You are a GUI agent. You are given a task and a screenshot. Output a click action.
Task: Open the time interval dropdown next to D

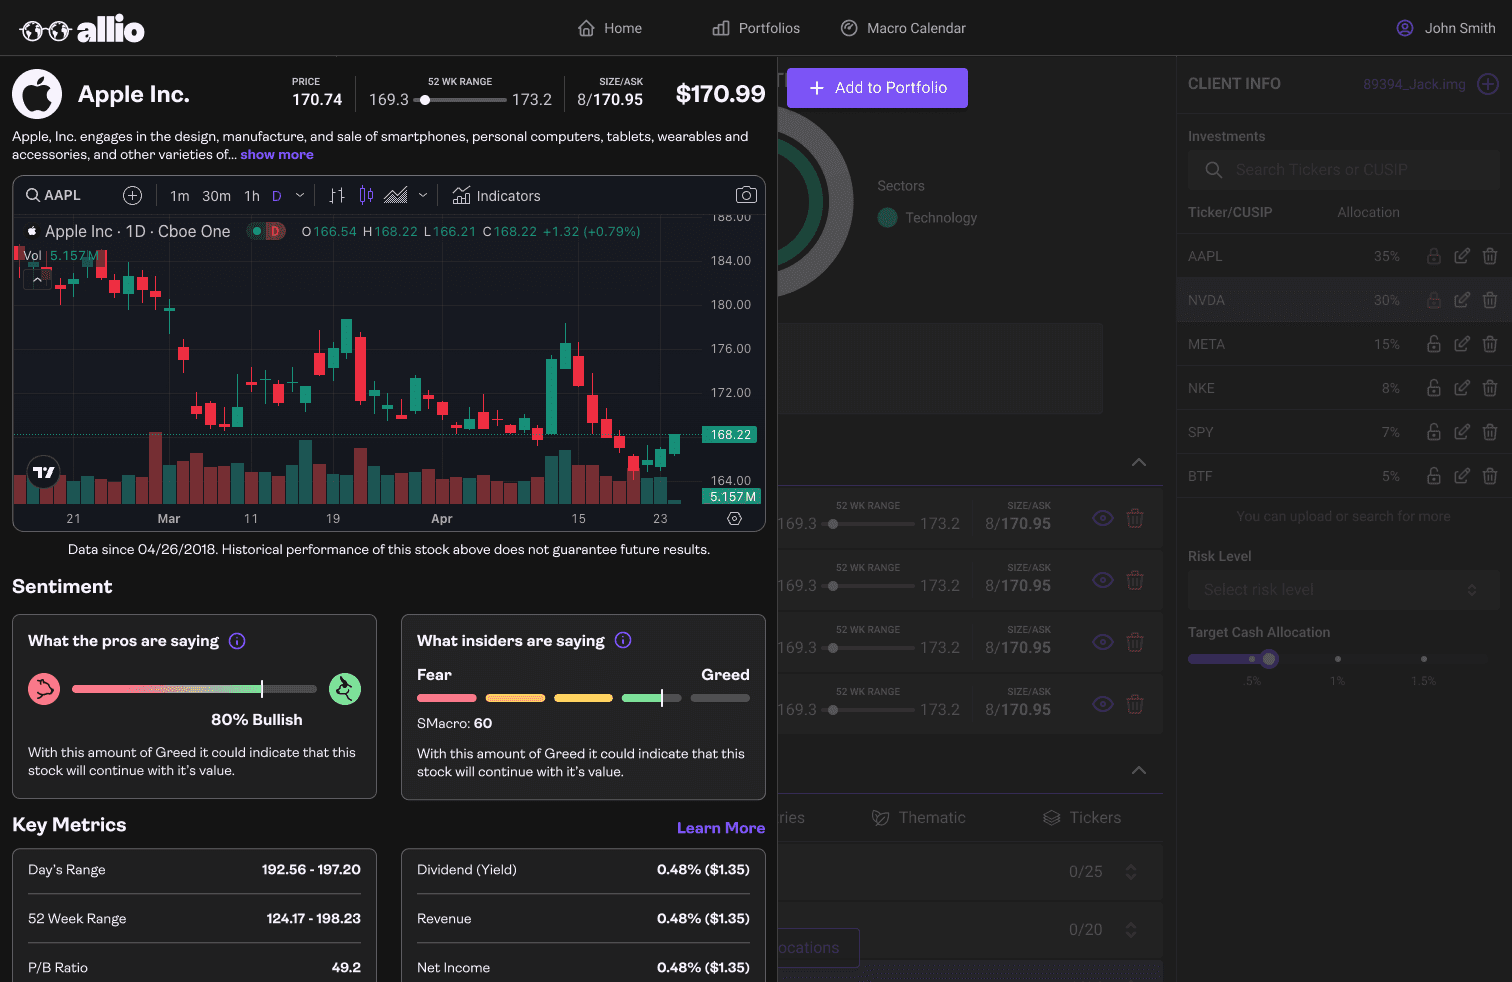[300, 195]
